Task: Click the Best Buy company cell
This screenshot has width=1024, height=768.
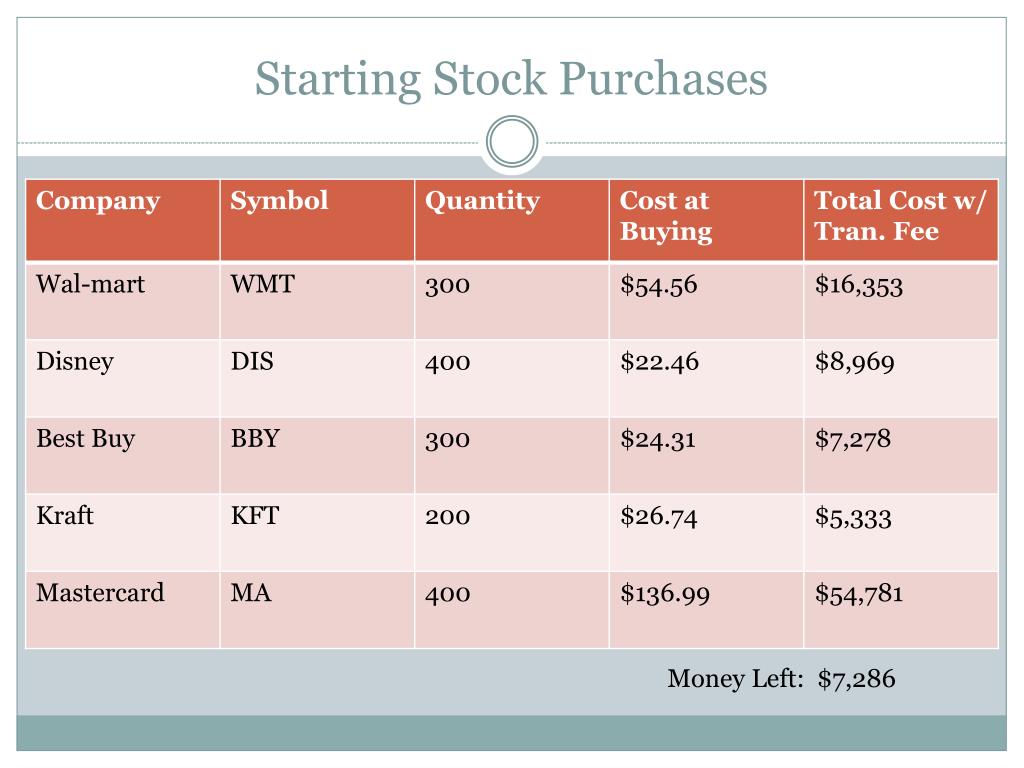Action: 123,455
